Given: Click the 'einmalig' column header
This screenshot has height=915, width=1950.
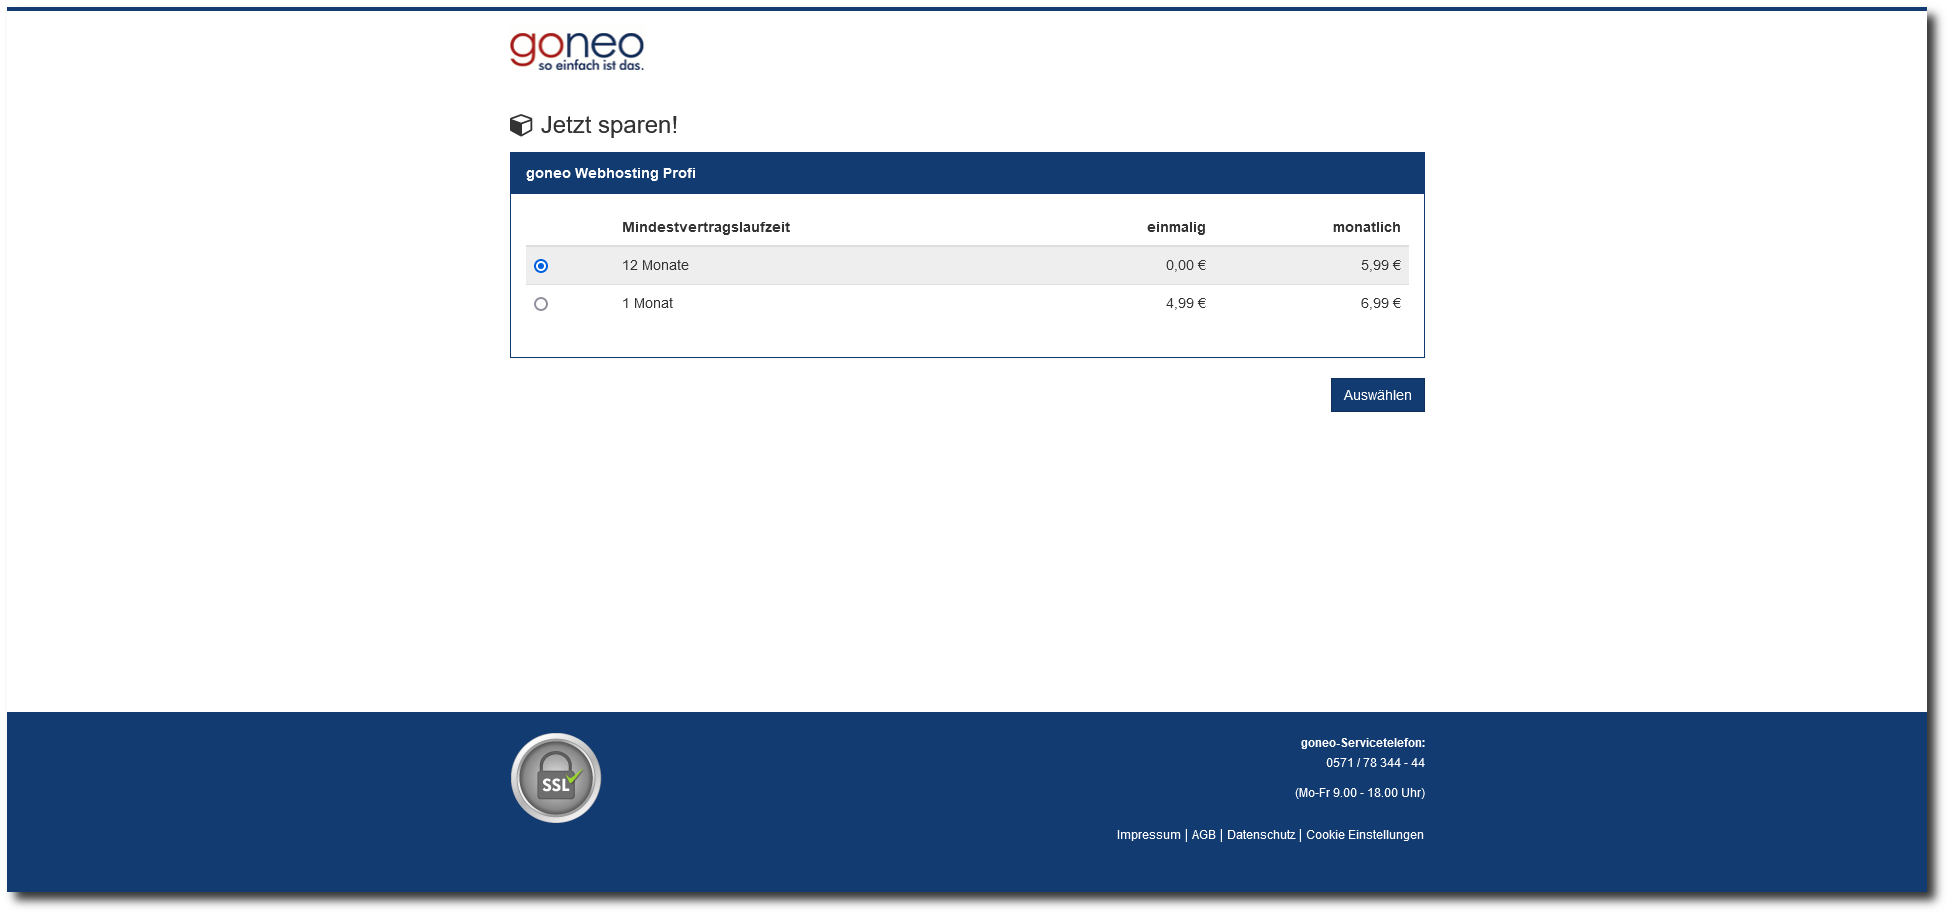Looking at the screenshot, I should [1176, 227].
